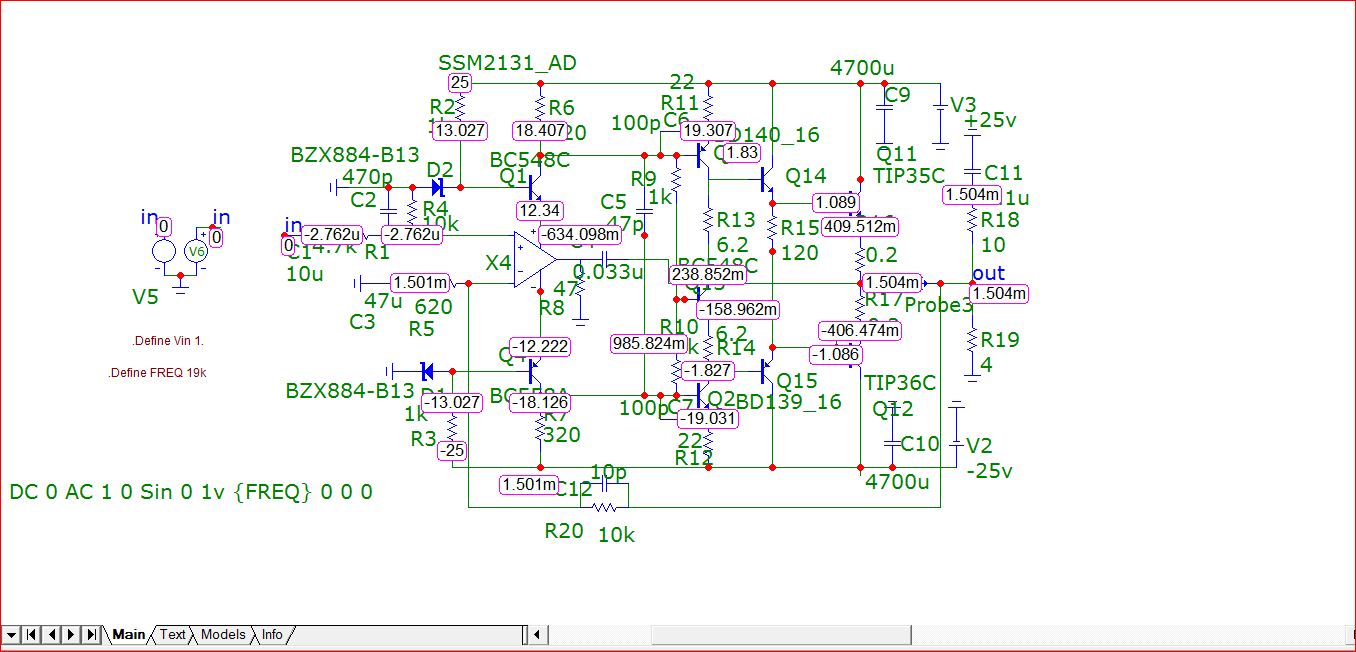Viewport: 1356px width, 652px height.
Task: Select the R7 resistor symbol
Action: [x=540, y=430]
